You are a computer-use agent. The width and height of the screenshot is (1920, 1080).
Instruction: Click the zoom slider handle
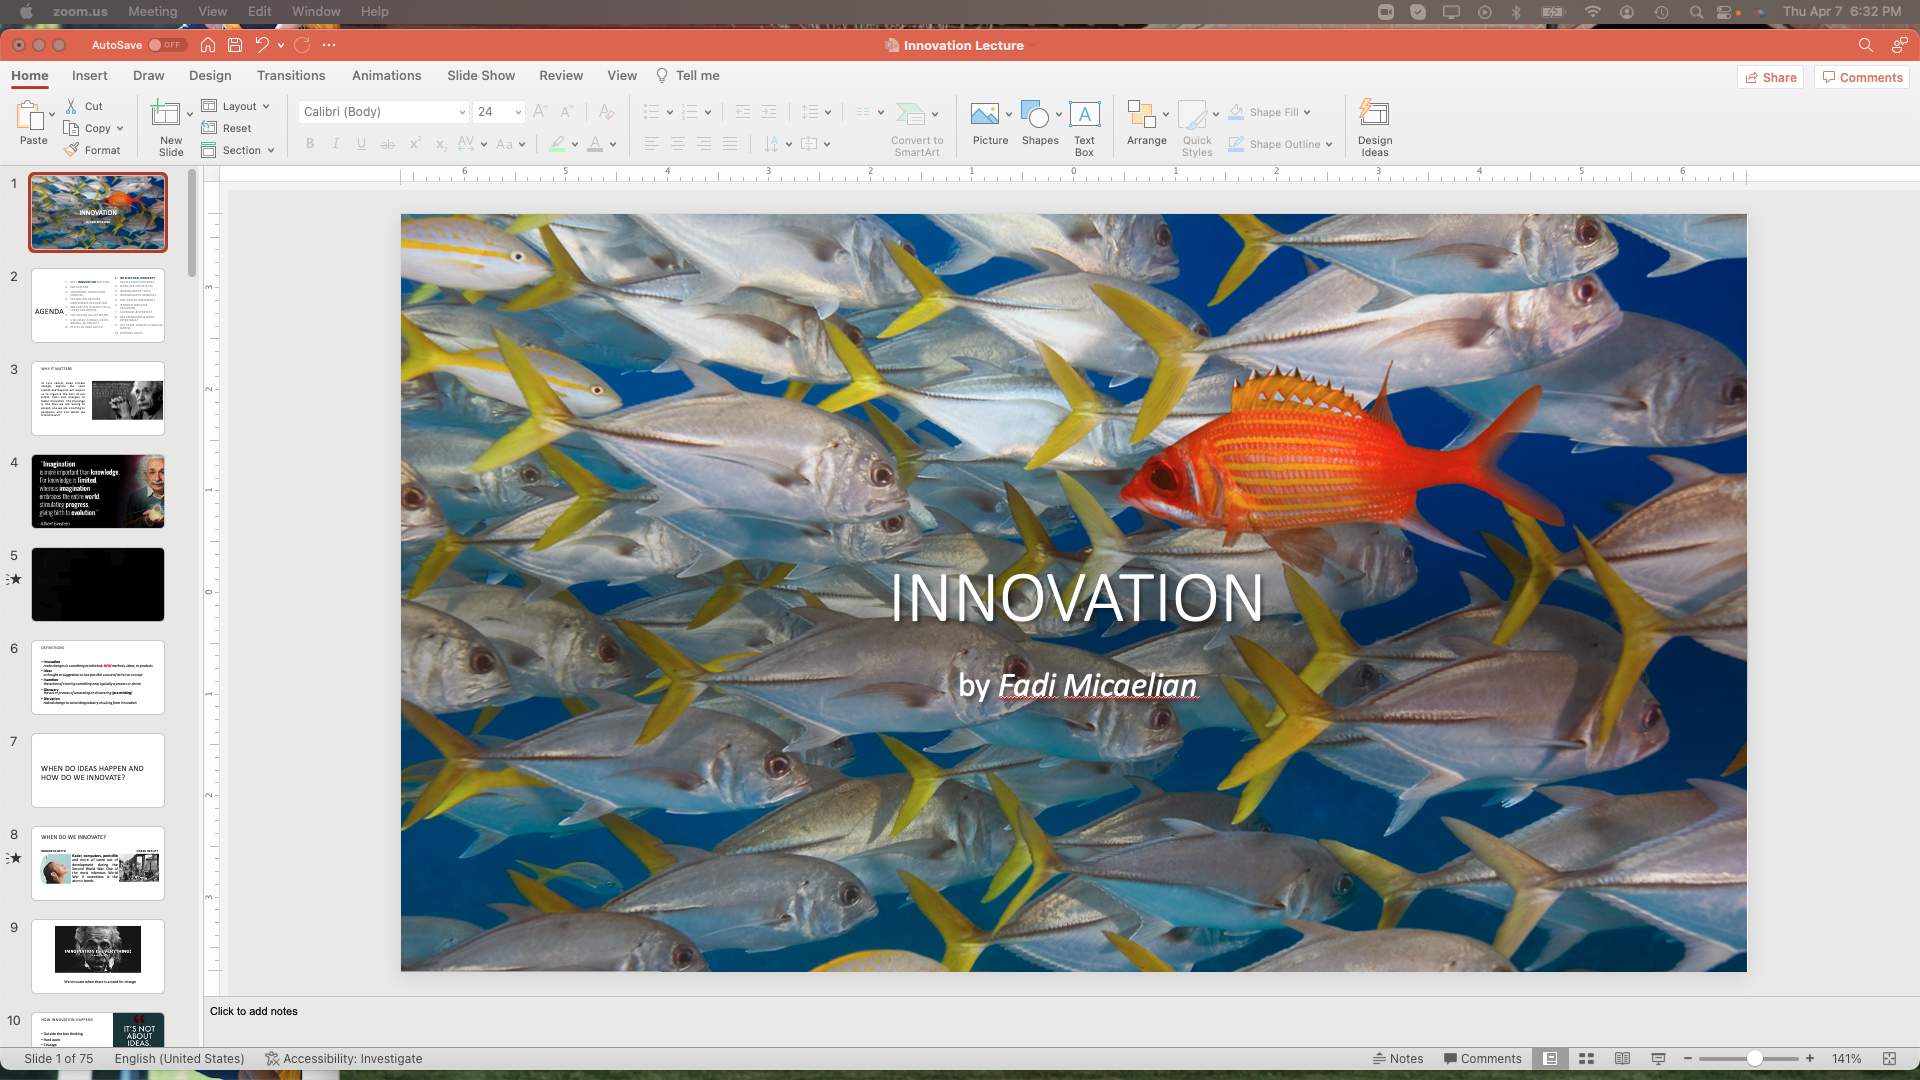tap(1754, 1059)
